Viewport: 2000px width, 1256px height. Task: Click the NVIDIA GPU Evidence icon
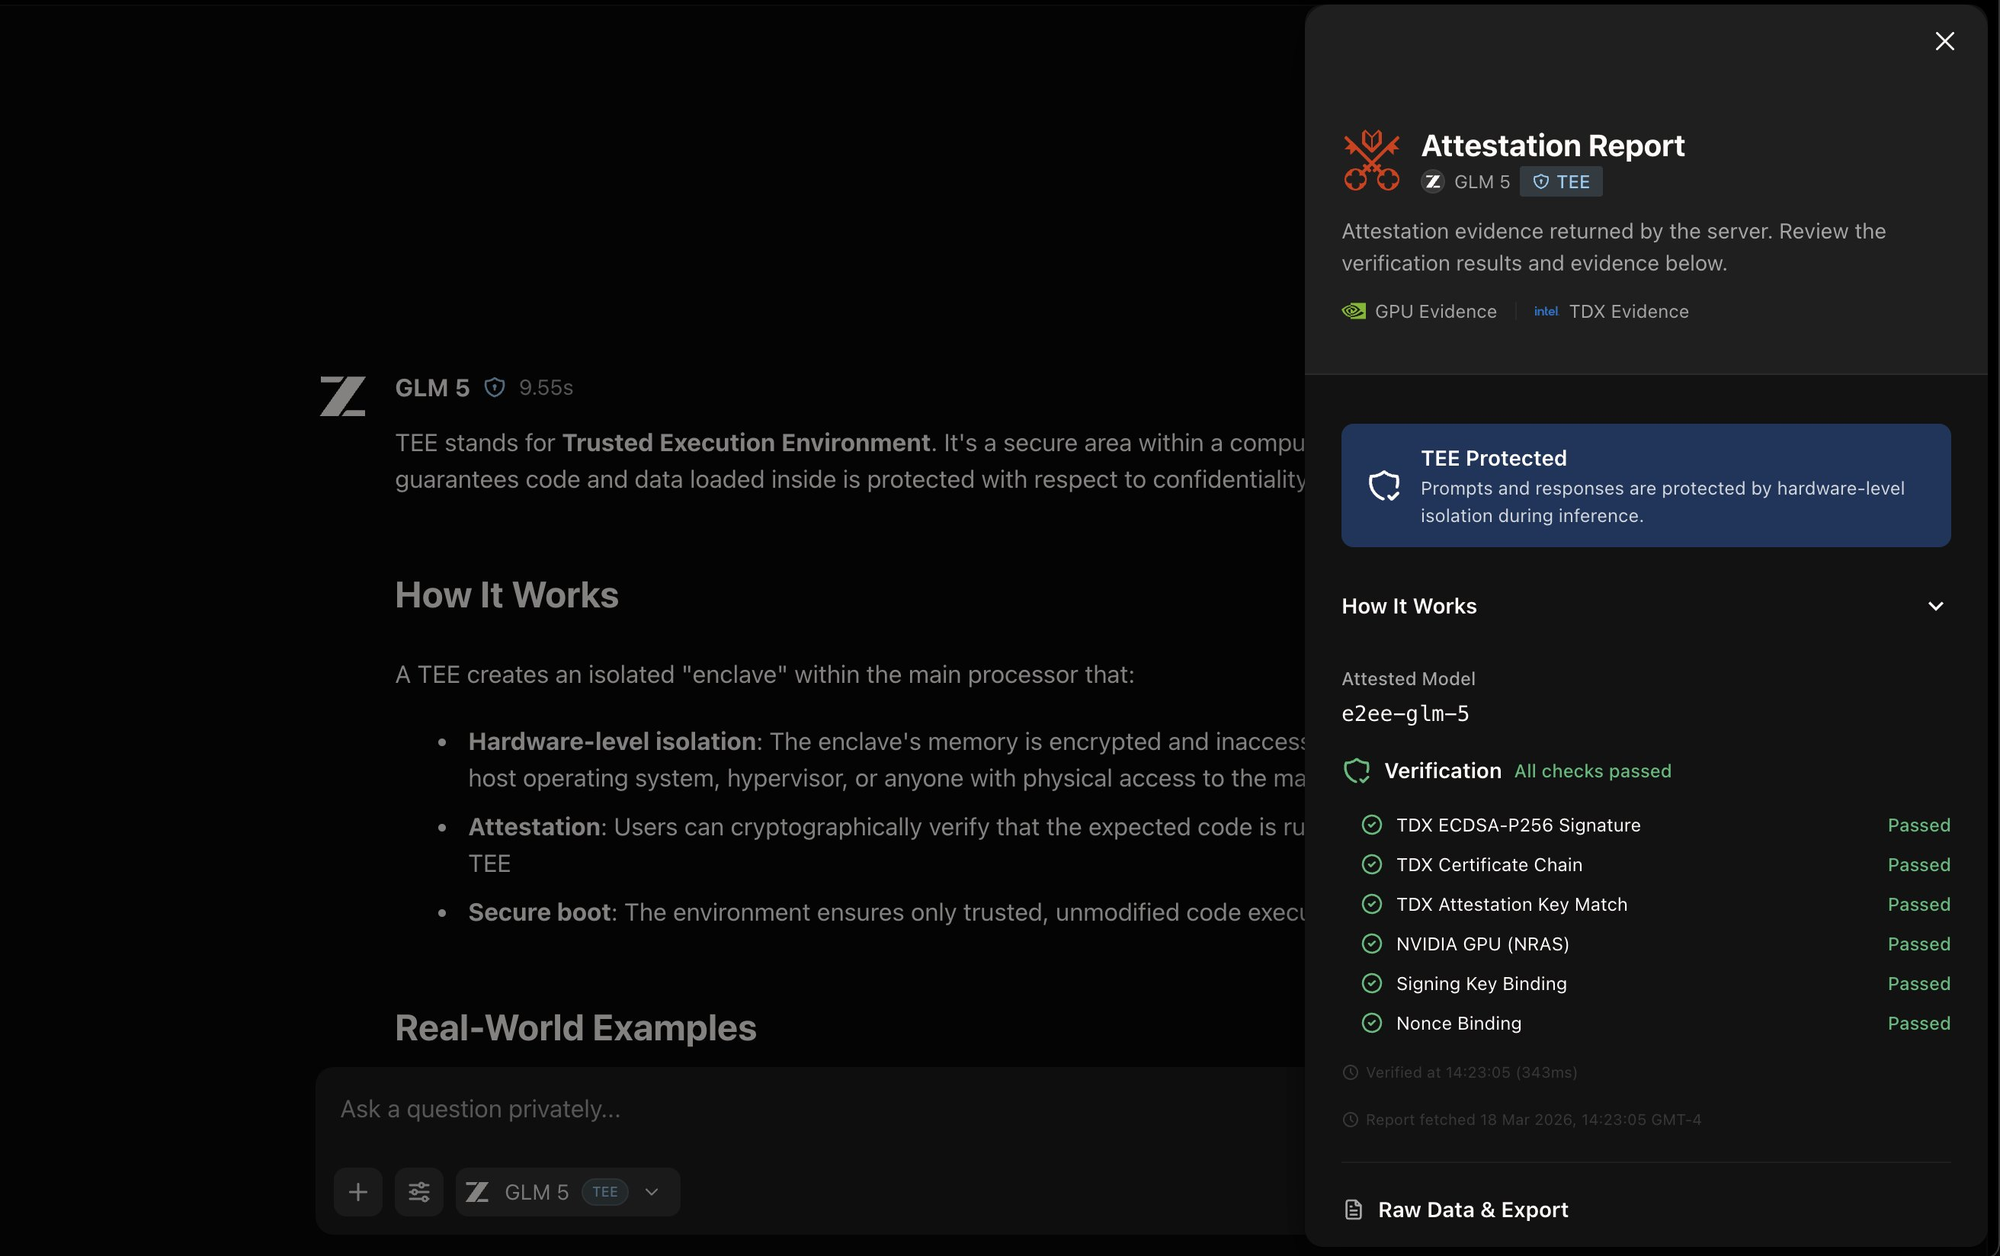click(1354, 311)
